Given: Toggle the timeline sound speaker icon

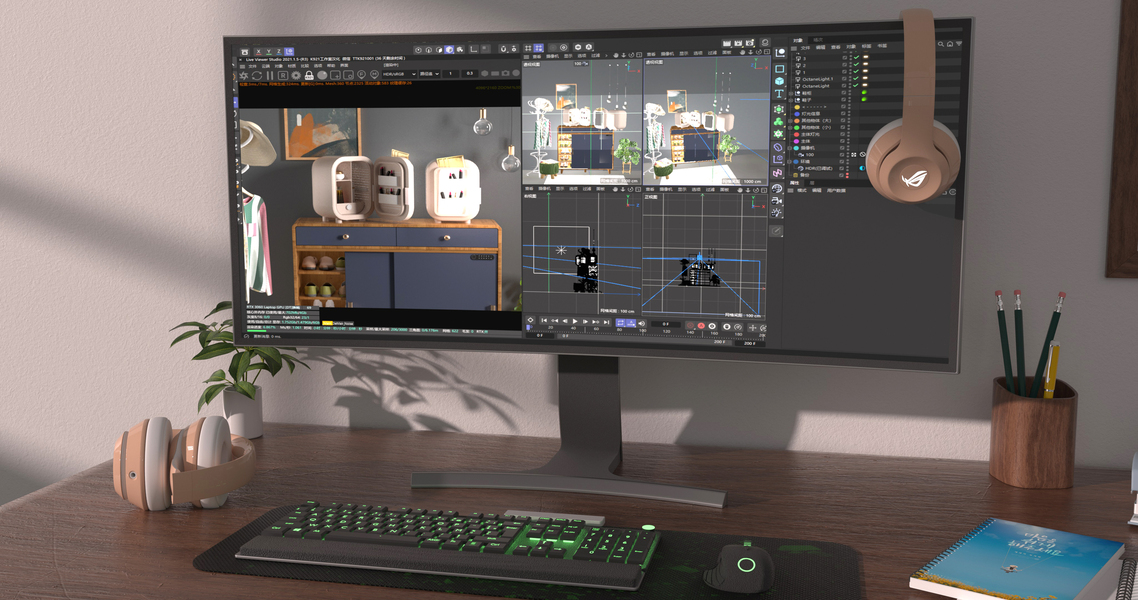Looking at the screenshot, I should (x=642, y=324).
